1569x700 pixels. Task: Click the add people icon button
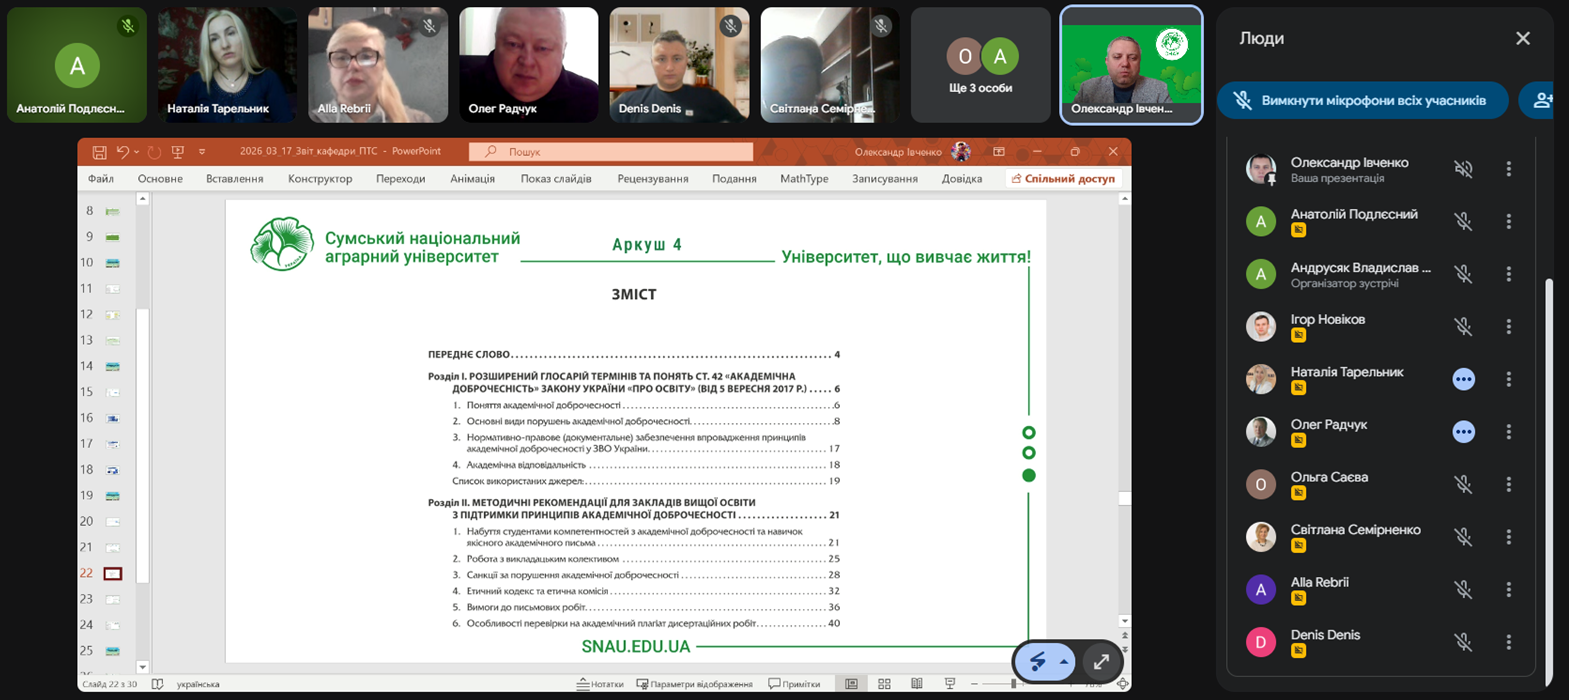[x=1542, y=100]
